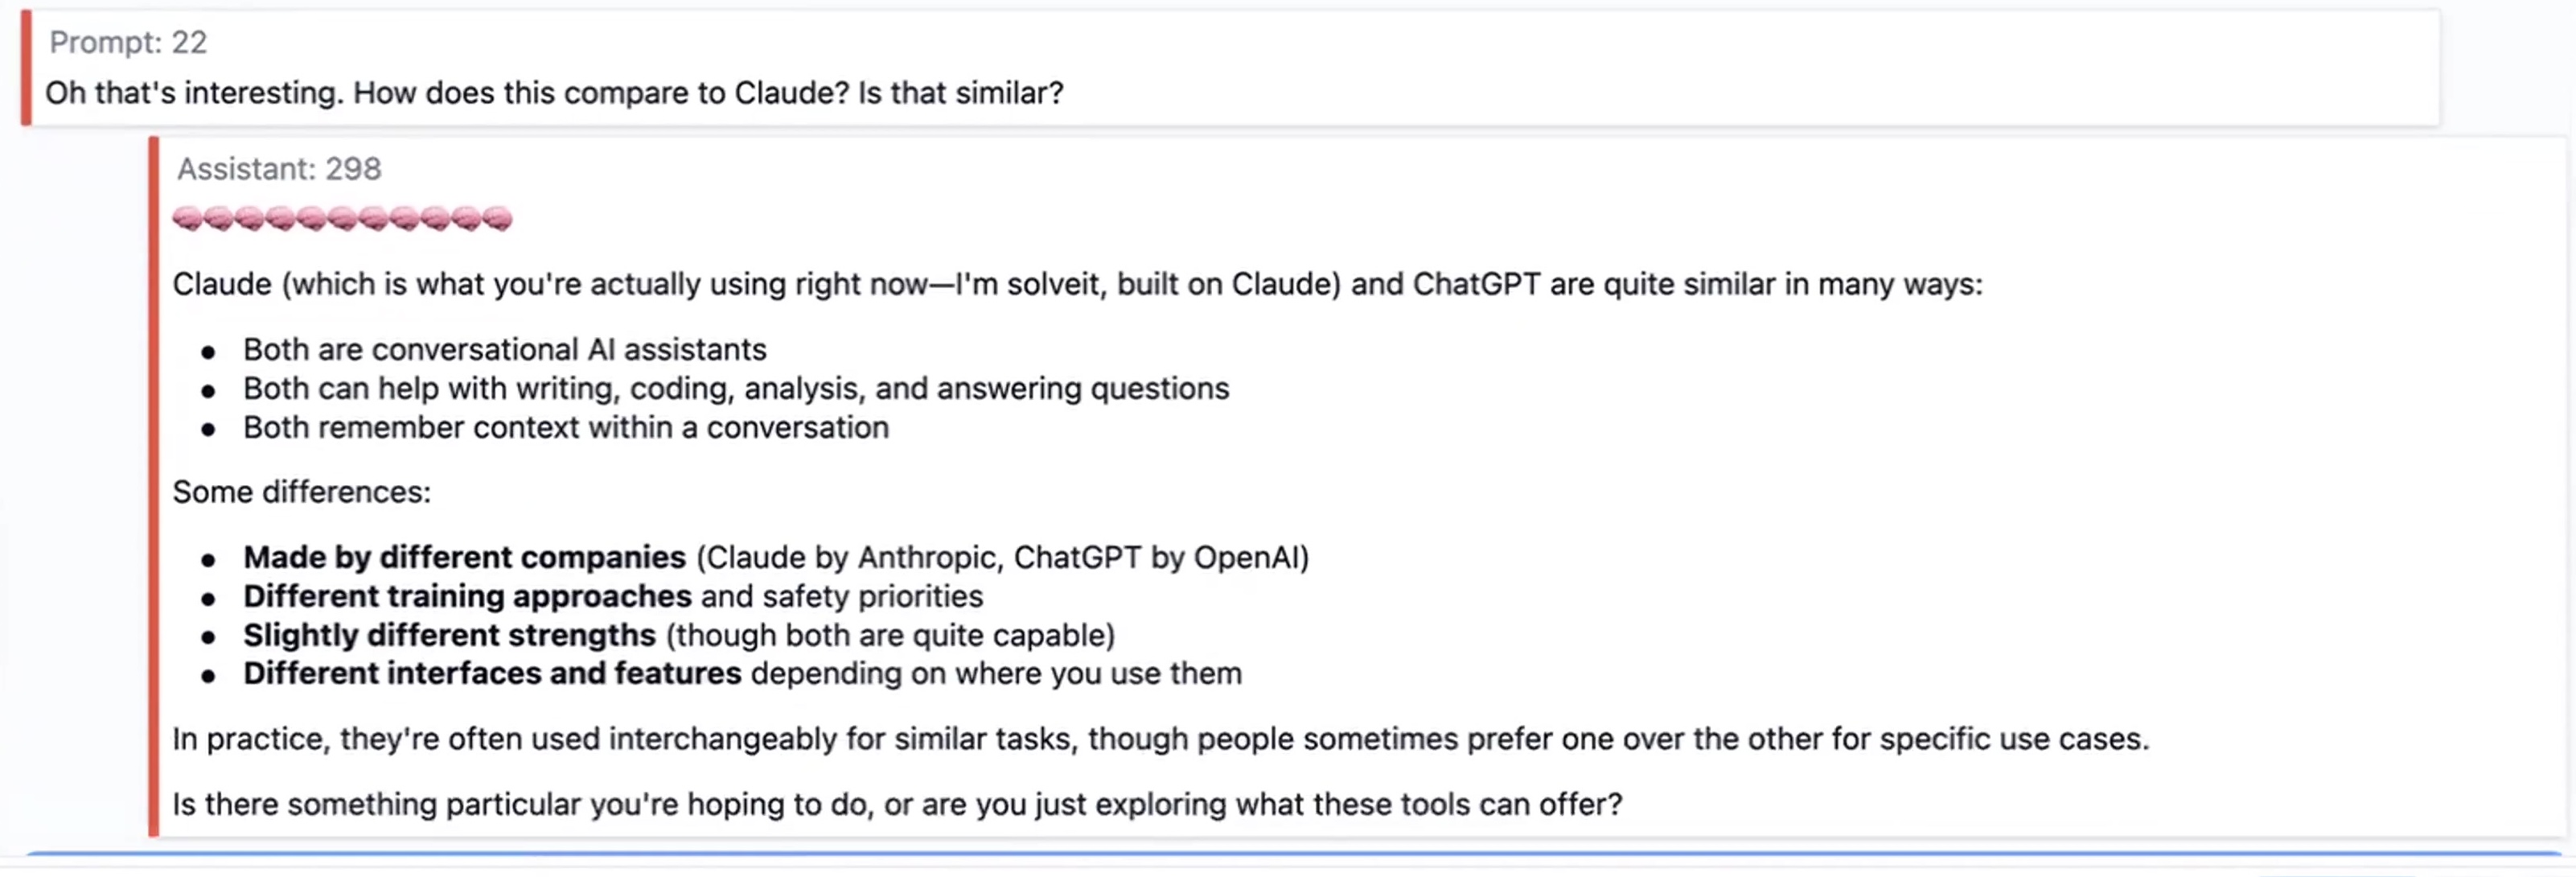Click the first brain emoji in the row
2576x877 pixels.
(187, 218)
